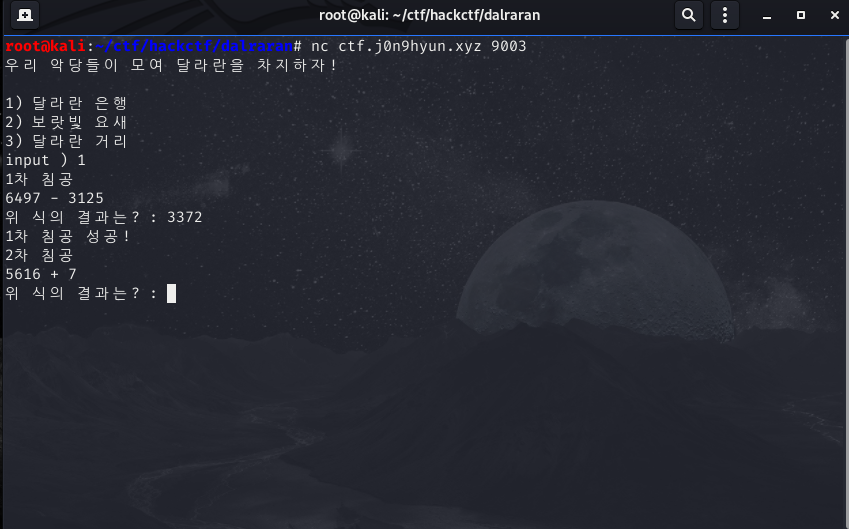This screenshot has height=529, width=849.
Task: Click the line '1) 달라란 은행'
Action: (x=66, y=103)
